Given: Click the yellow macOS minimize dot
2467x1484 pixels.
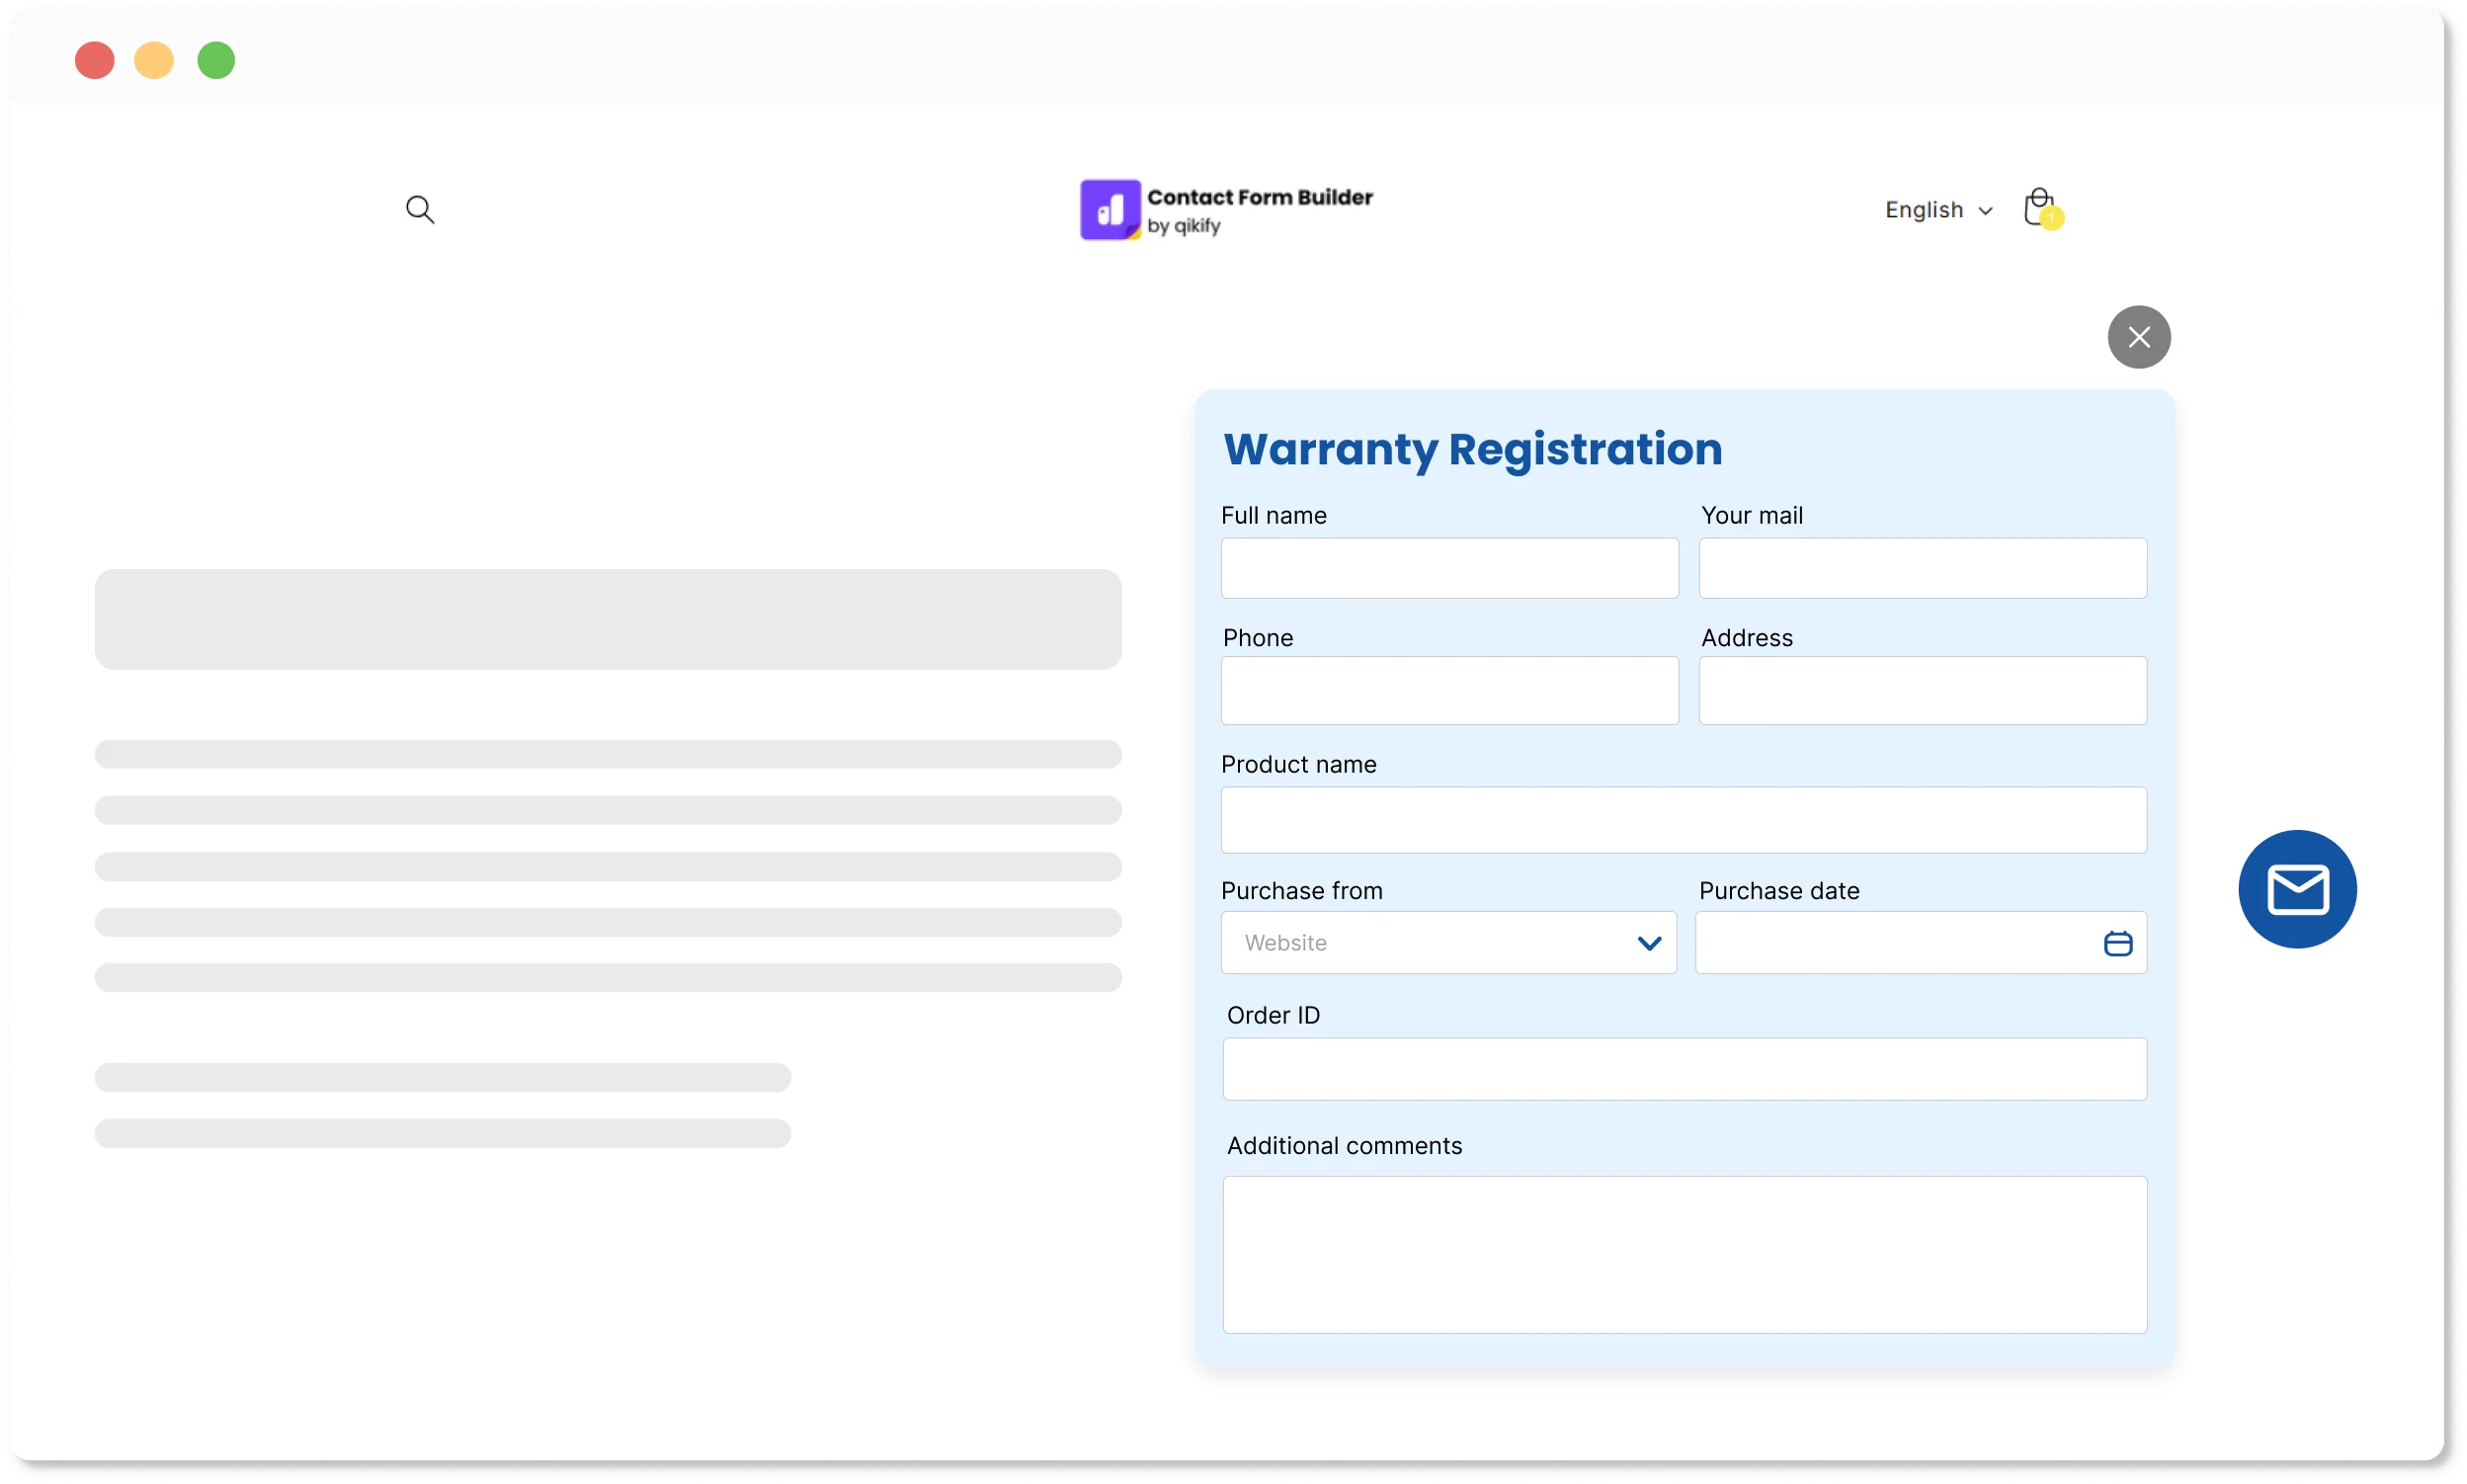Looking at the screenshot, I should point(154,60).
